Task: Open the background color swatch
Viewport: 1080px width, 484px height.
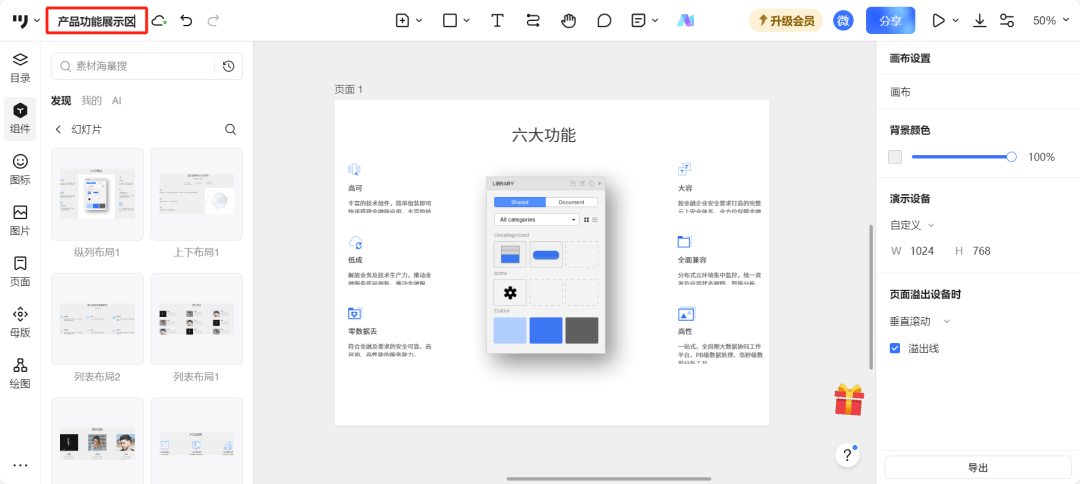Action: pyautogui.click(x=895, y=157)
